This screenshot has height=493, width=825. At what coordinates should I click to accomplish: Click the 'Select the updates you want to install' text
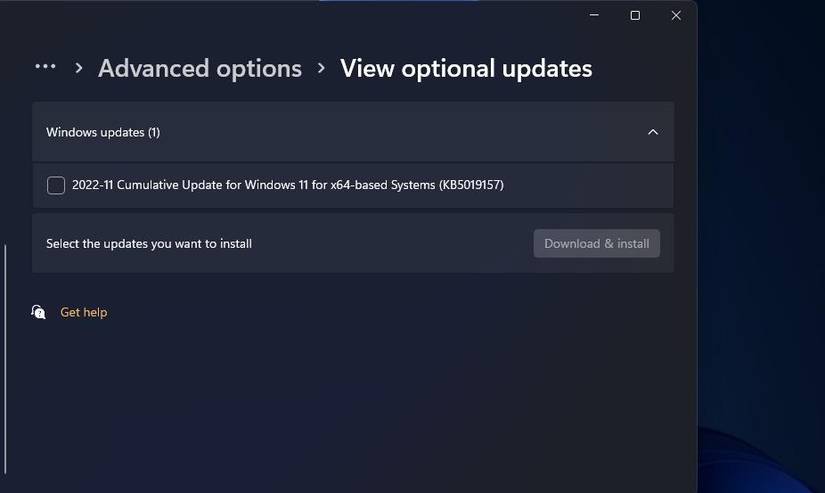[149, 243]
